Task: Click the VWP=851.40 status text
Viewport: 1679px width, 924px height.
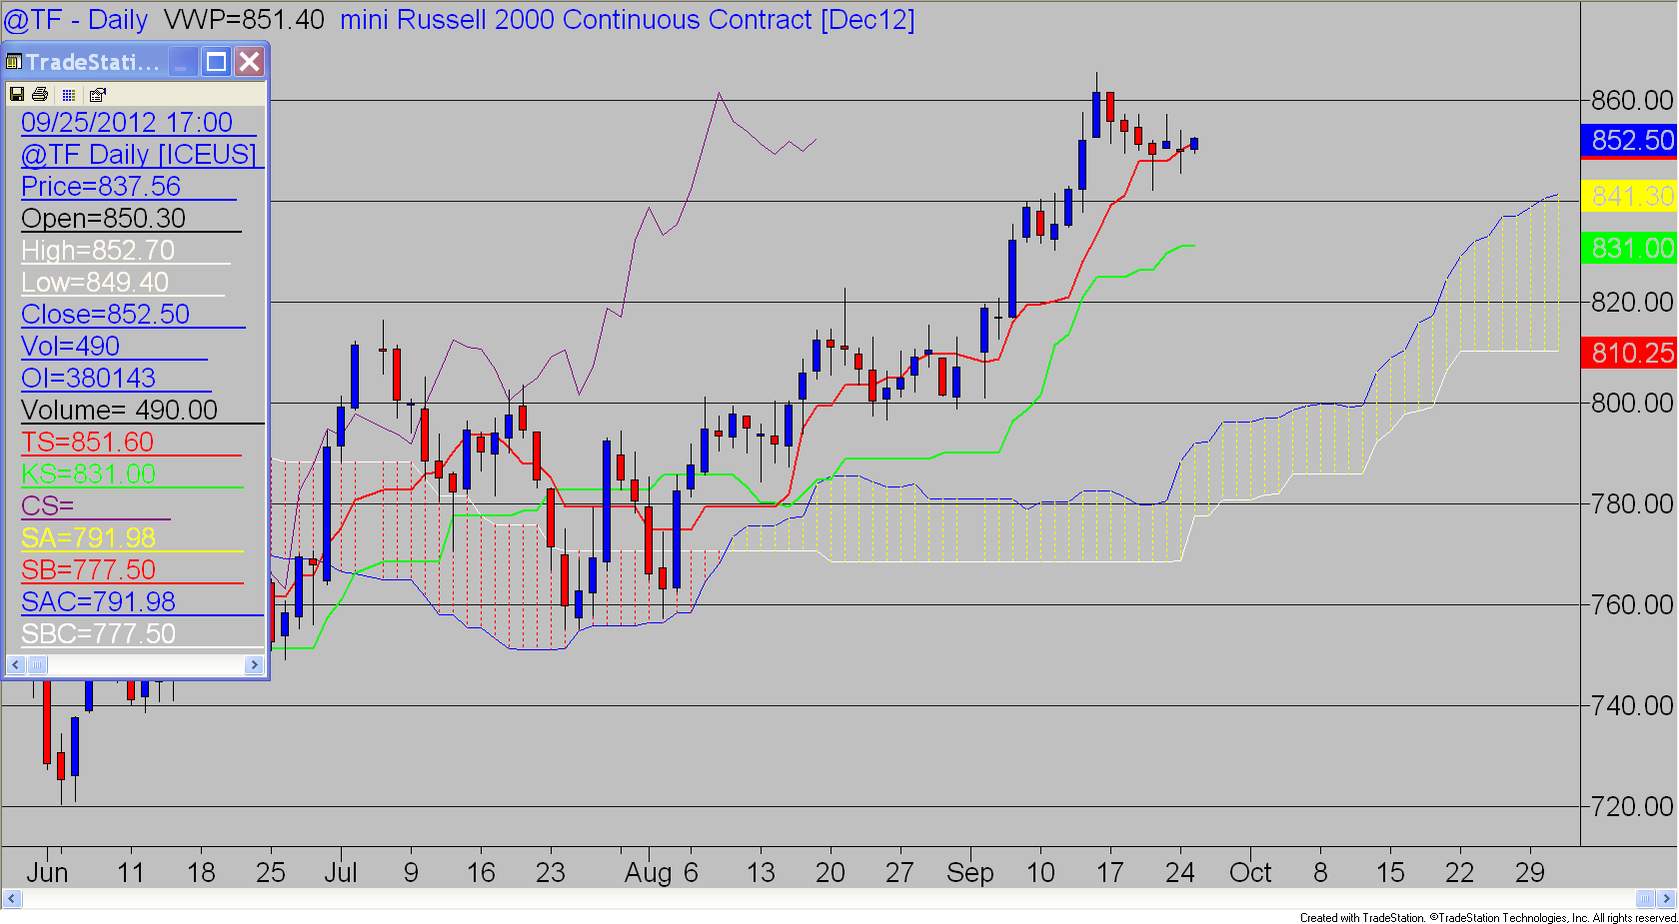Action: pyautogui.click(x=243, y=20)
